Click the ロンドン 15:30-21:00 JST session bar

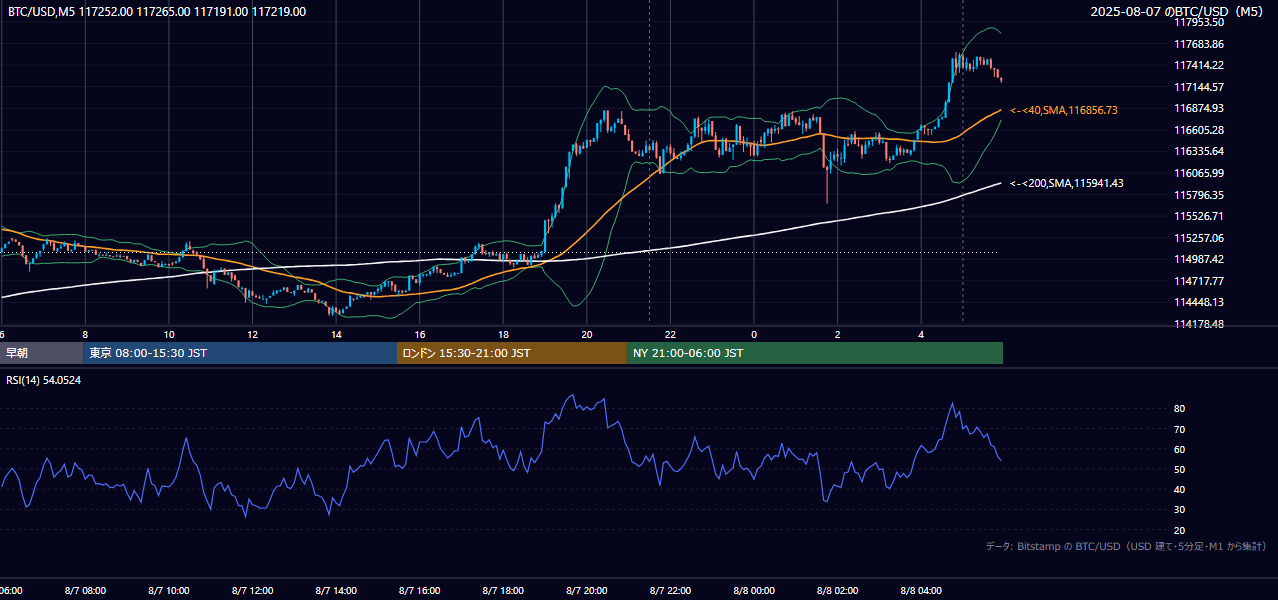[512, 353]
